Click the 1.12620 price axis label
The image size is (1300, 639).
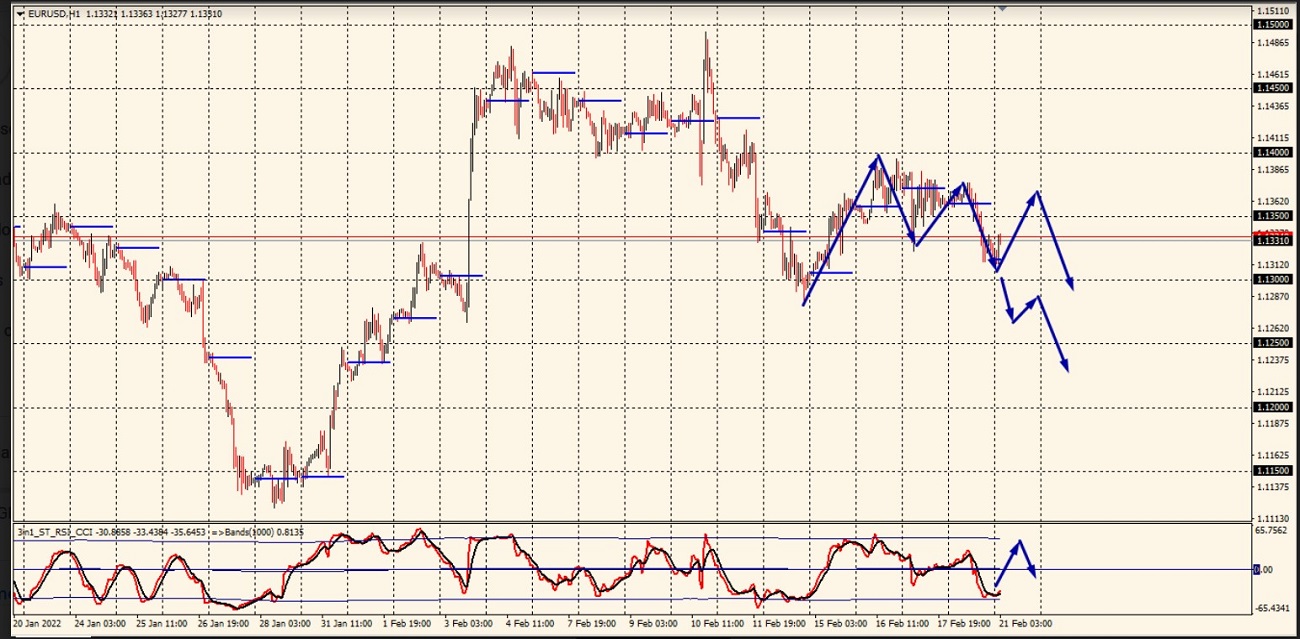pos(1274,328)
